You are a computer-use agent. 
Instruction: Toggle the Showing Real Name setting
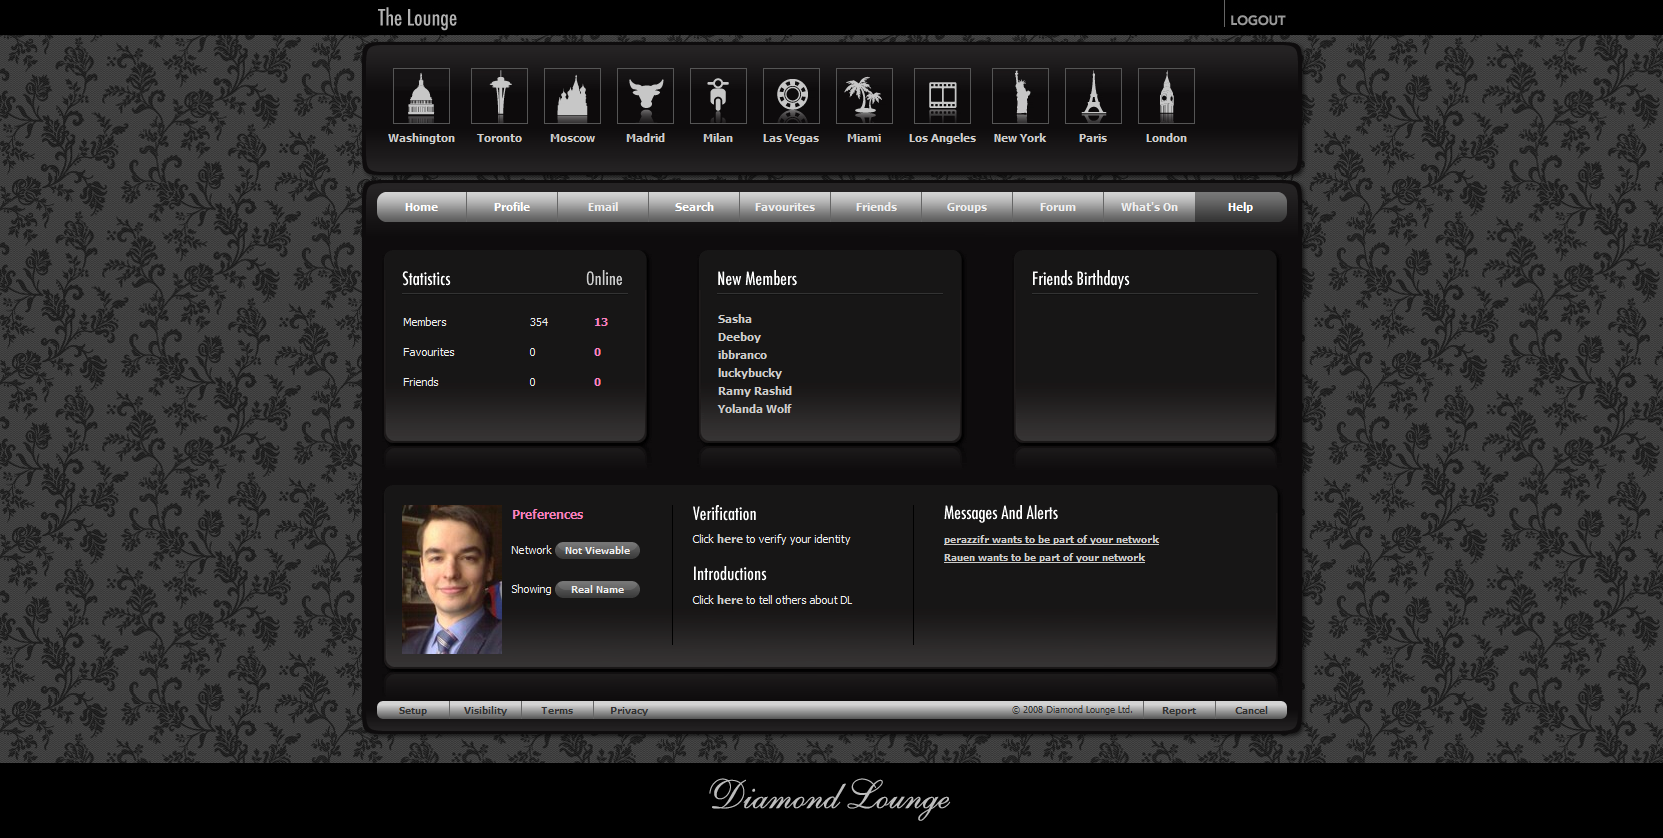(x=597, y=589)
